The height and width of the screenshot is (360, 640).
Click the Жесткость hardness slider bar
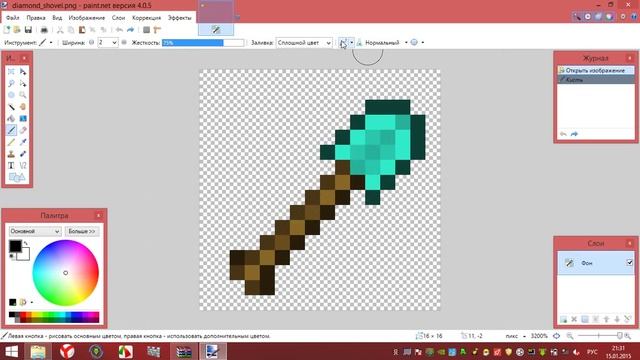(203, 42)
